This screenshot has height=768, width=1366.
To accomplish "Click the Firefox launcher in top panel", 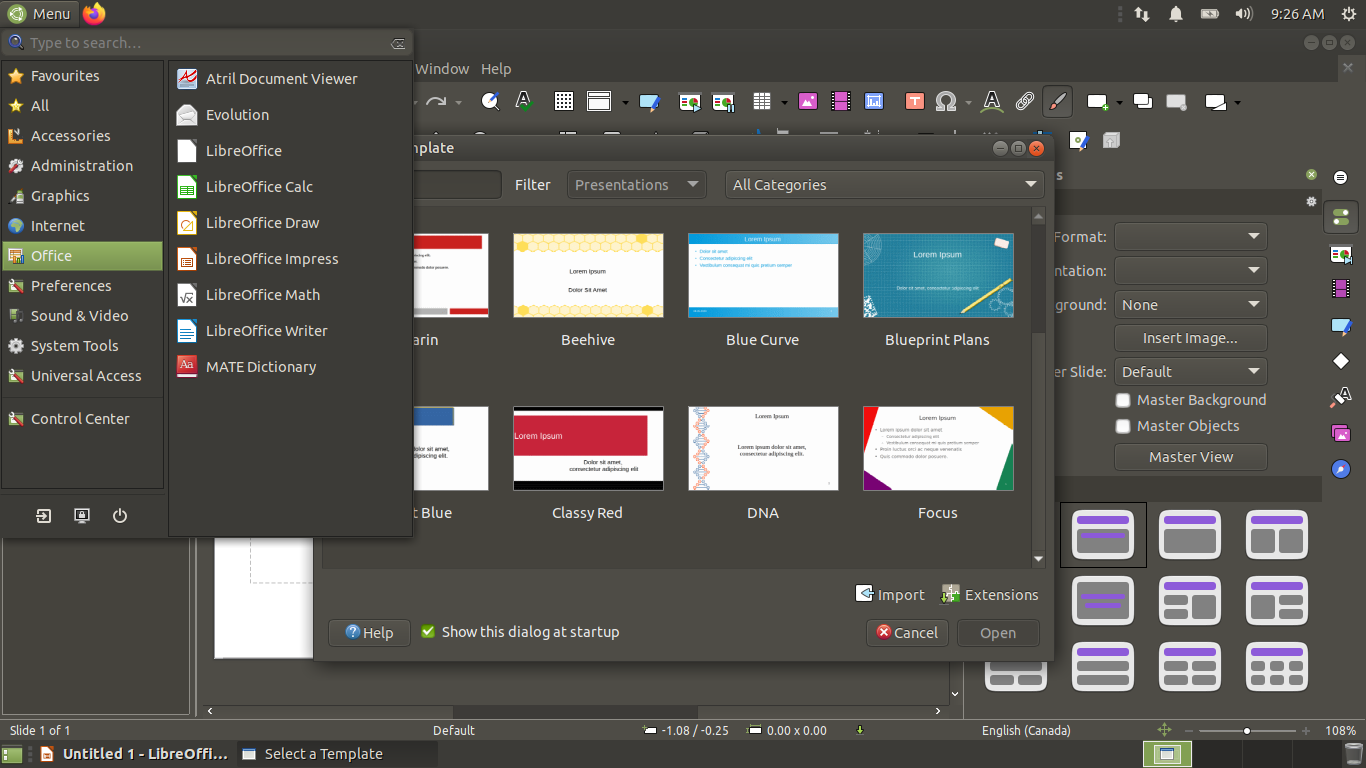I will [94, 14].
